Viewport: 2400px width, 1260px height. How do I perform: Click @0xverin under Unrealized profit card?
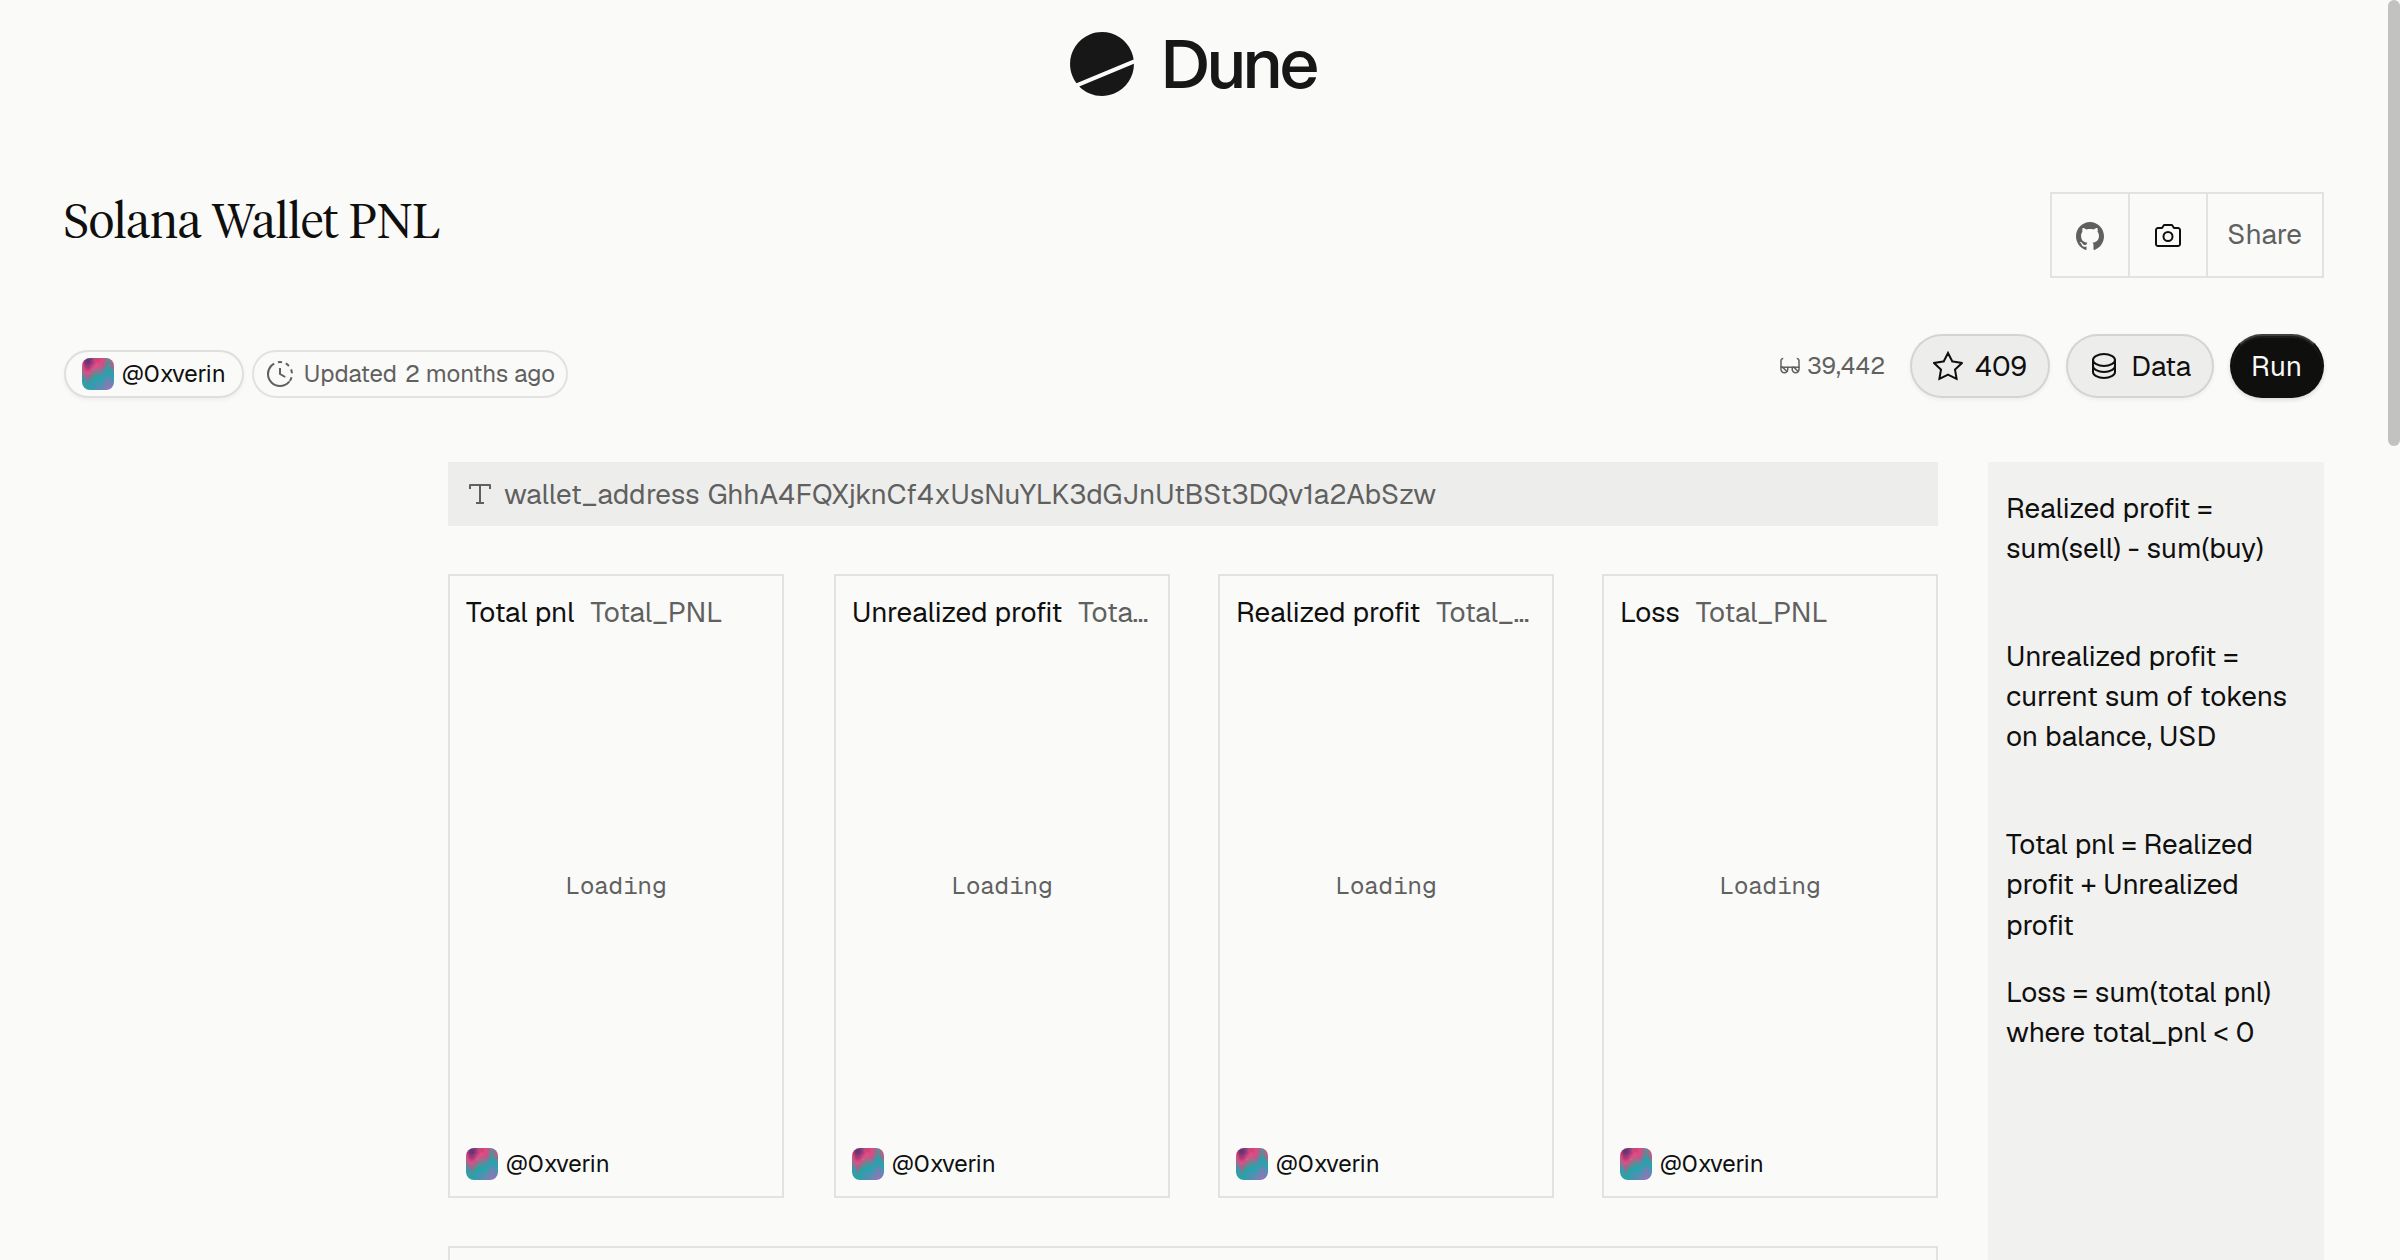coord(943,1164)
